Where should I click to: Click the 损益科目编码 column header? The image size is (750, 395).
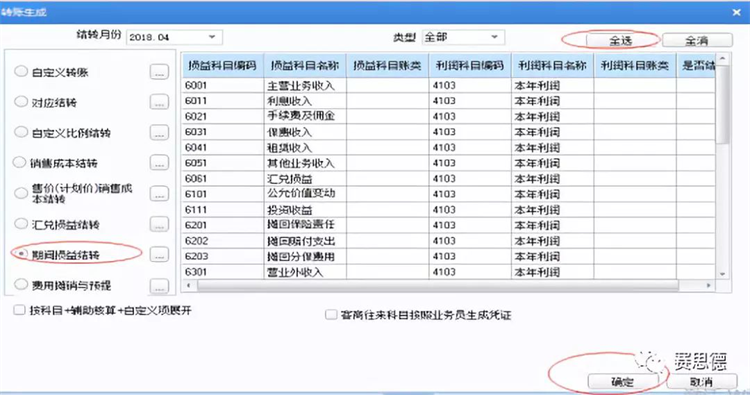click(222, 66)
